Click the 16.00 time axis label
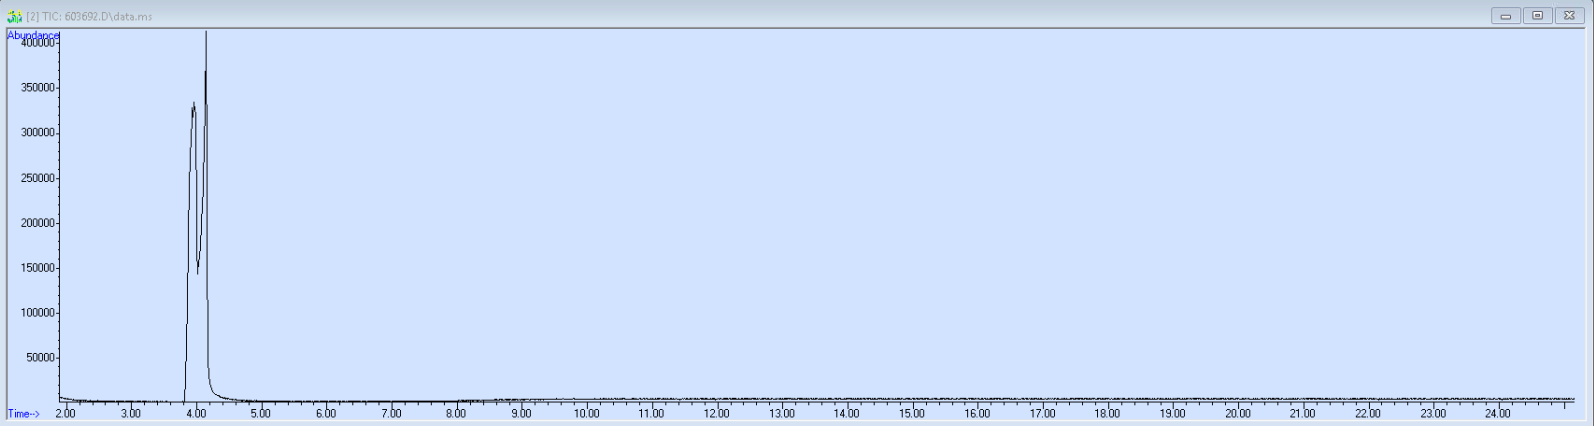 [x=977, y=414]
